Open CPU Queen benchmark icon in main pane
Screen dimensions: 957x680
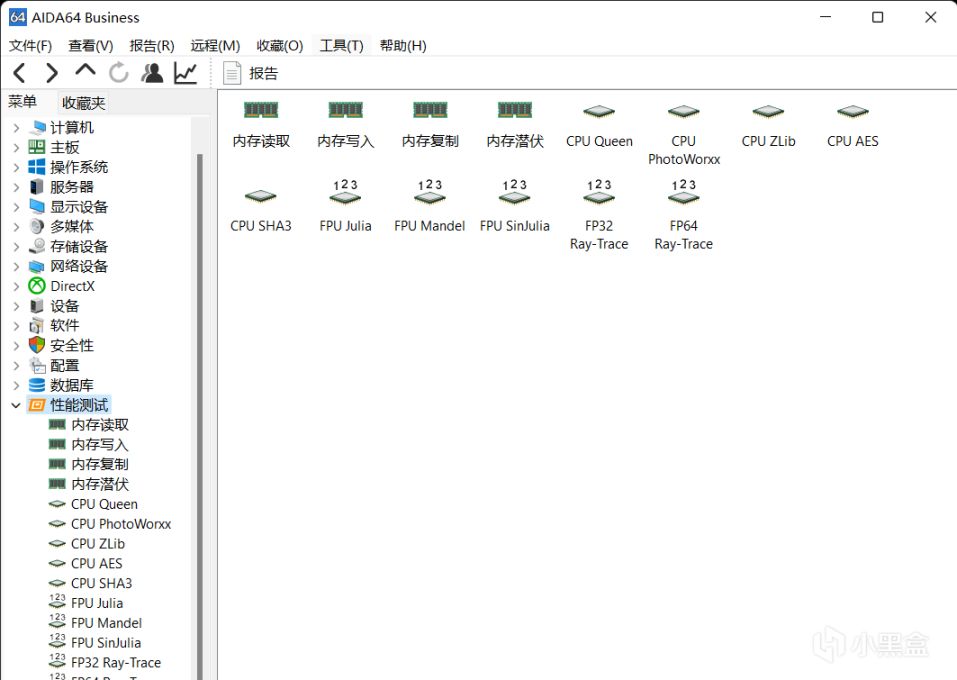point(599,112)
